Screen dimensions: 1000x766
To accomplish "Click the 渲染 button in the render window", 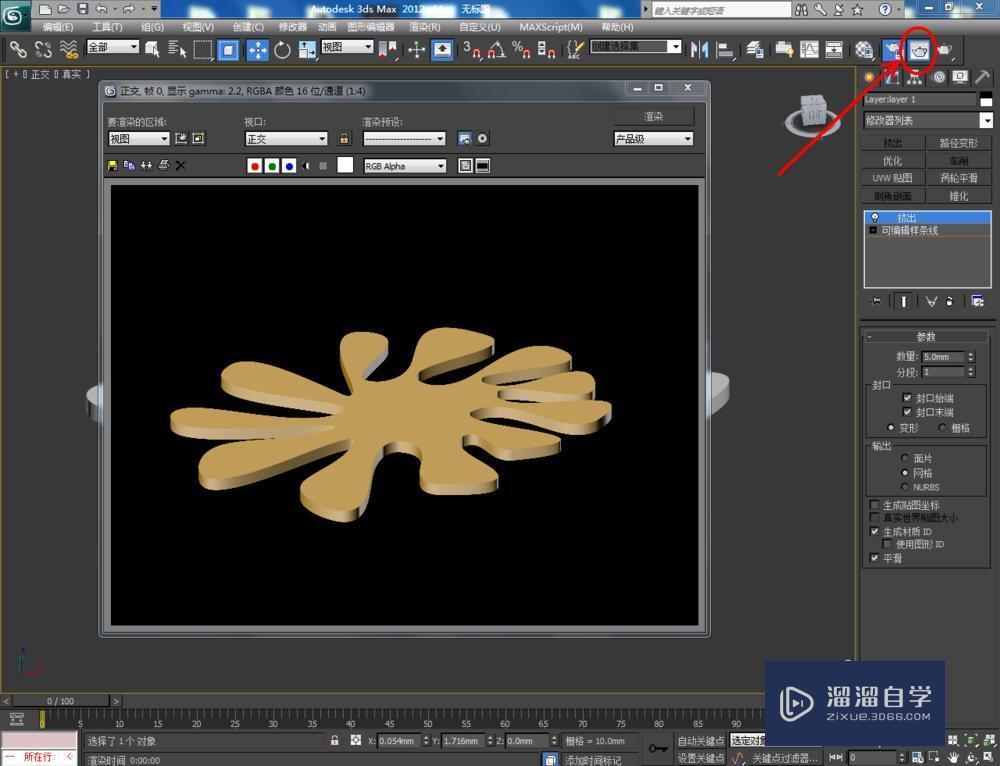I will click(655, 115).
